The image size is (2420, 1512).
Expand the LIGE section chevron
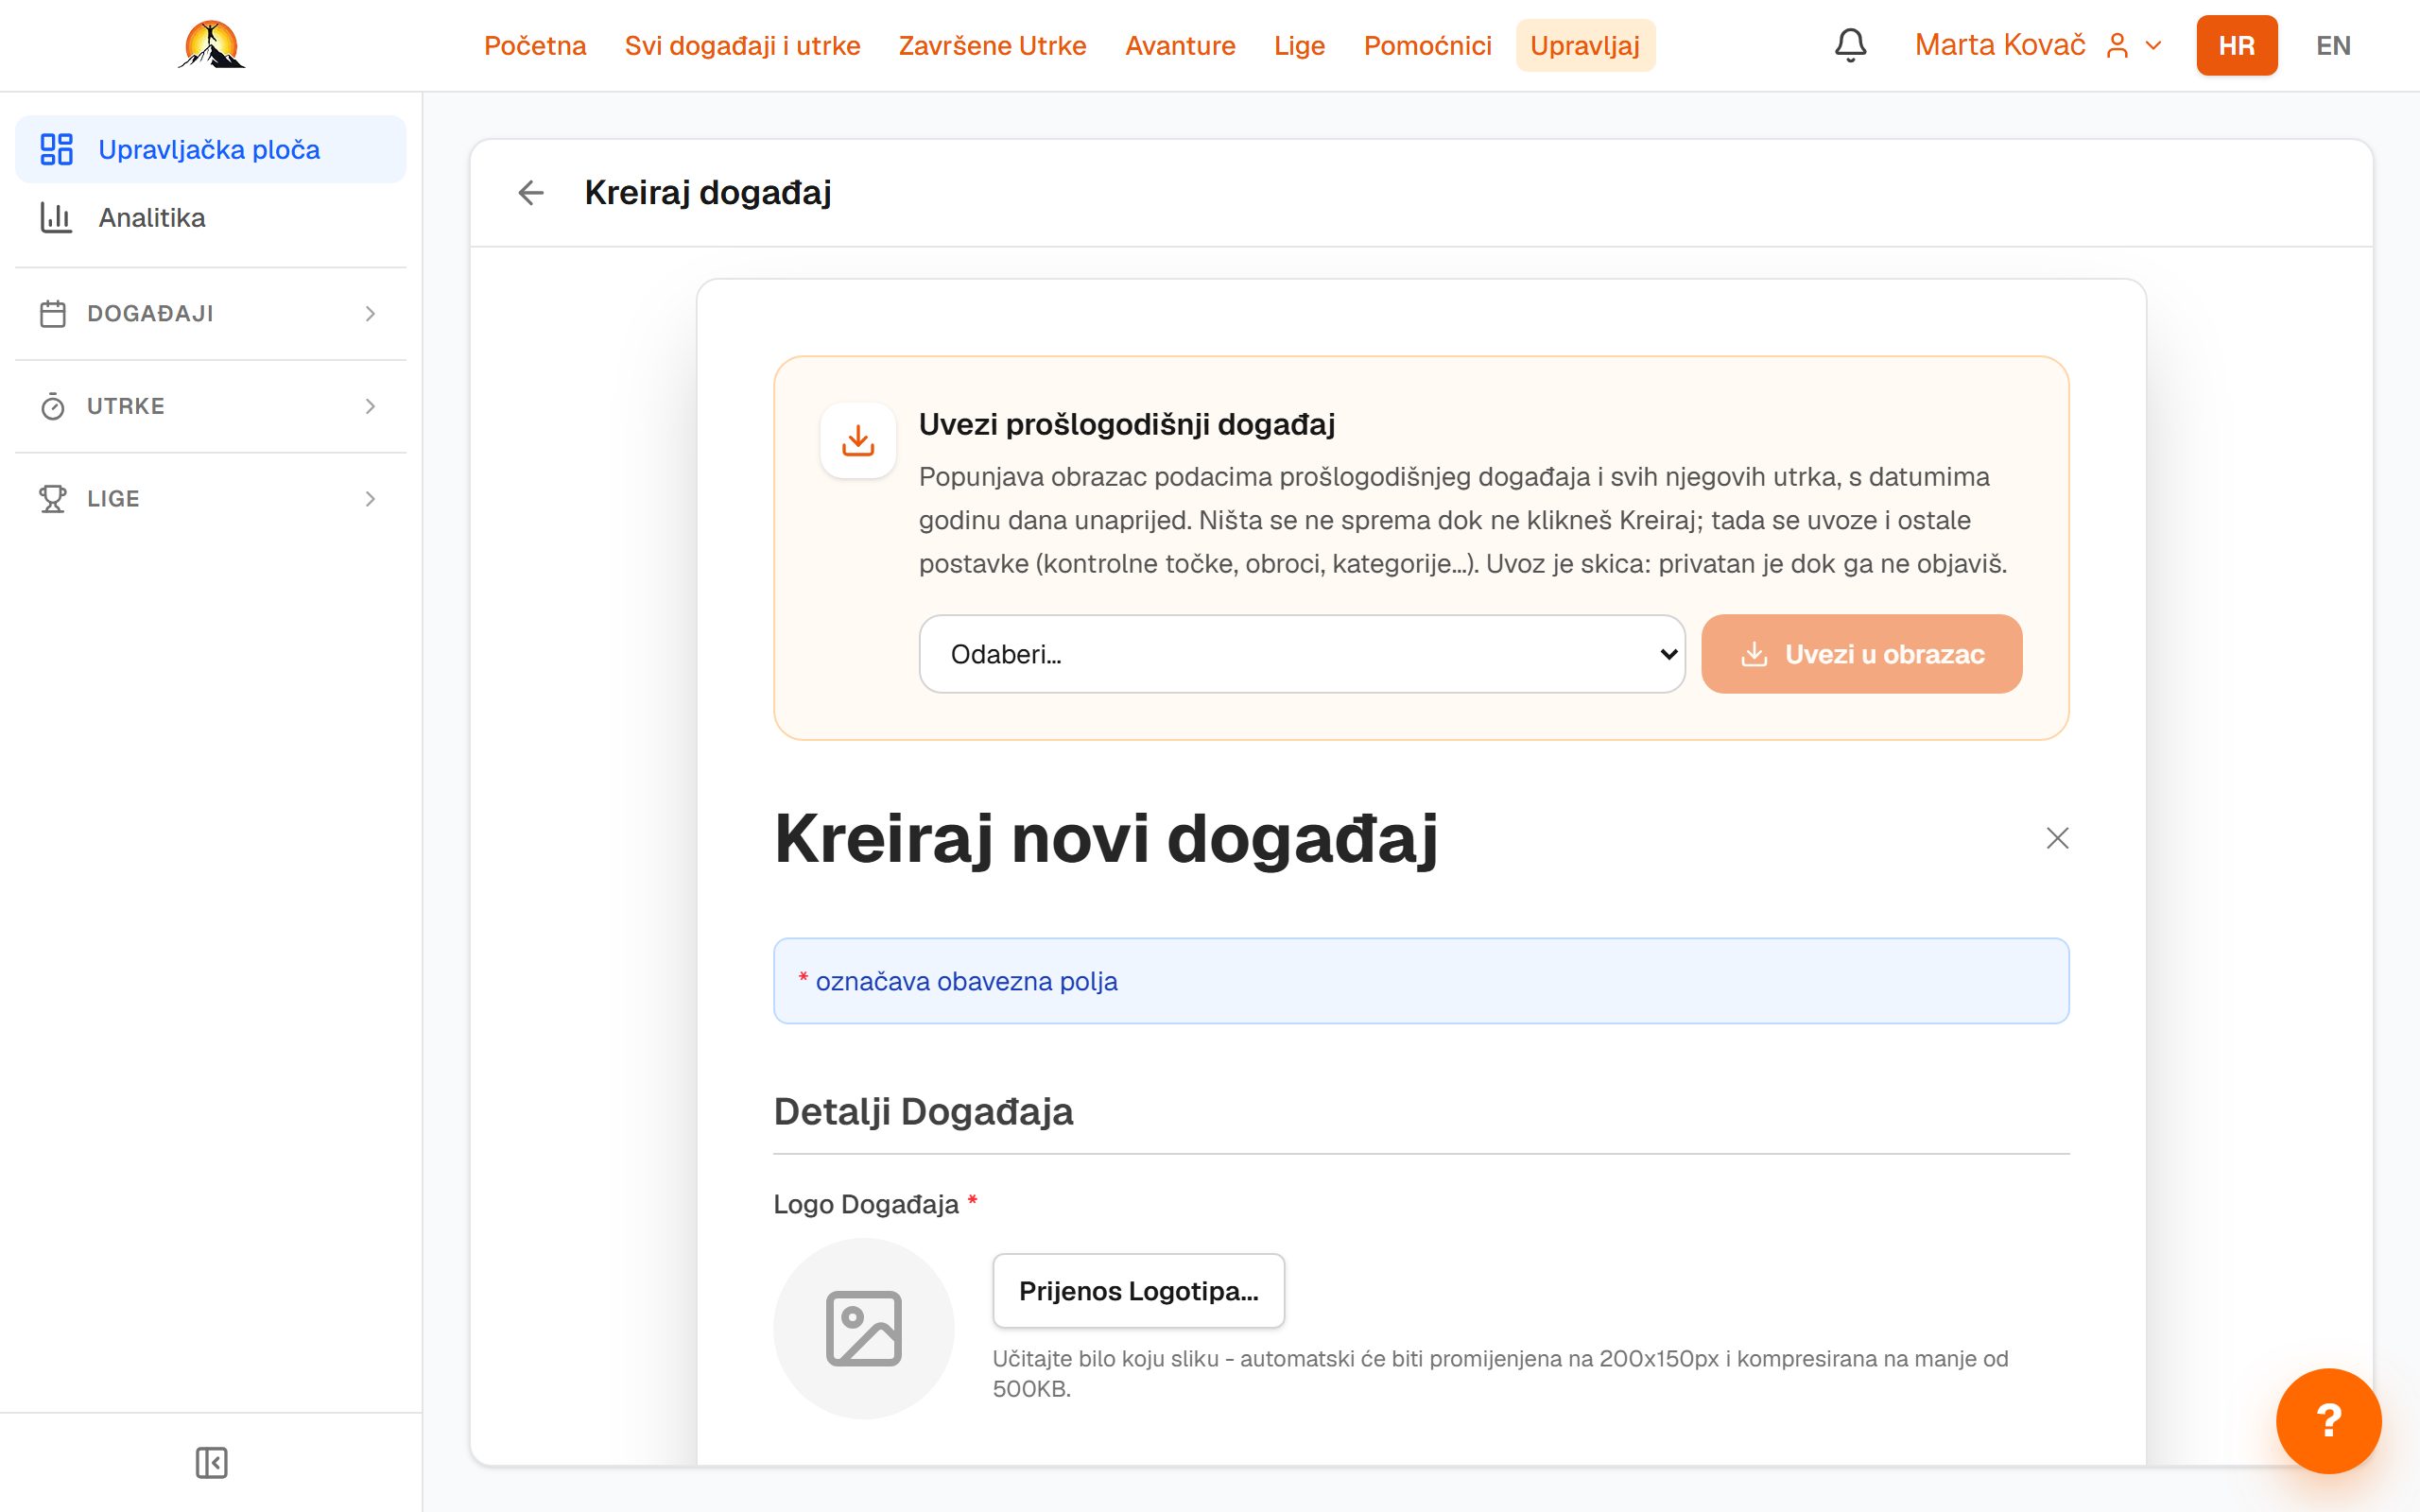370,499
